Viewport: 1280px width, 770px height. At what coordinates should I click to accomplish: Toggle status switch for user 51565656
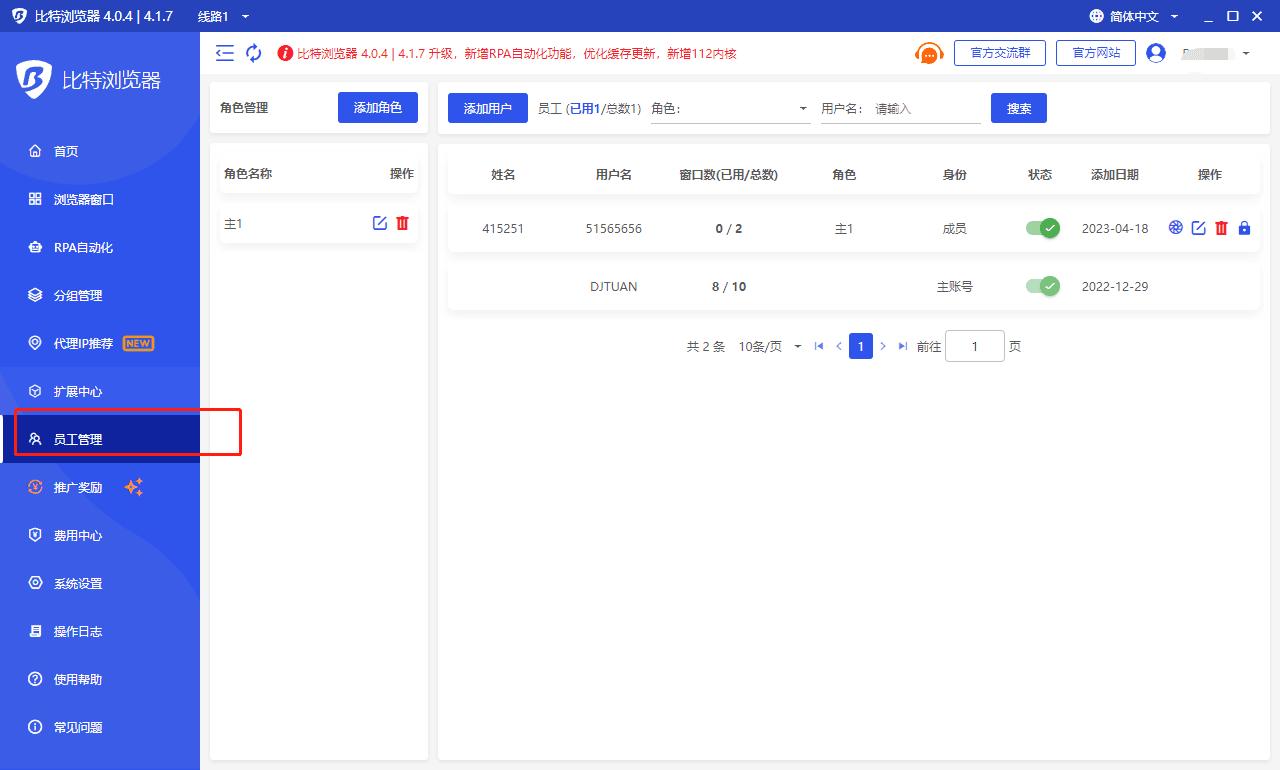click(x=1042, y=228)
